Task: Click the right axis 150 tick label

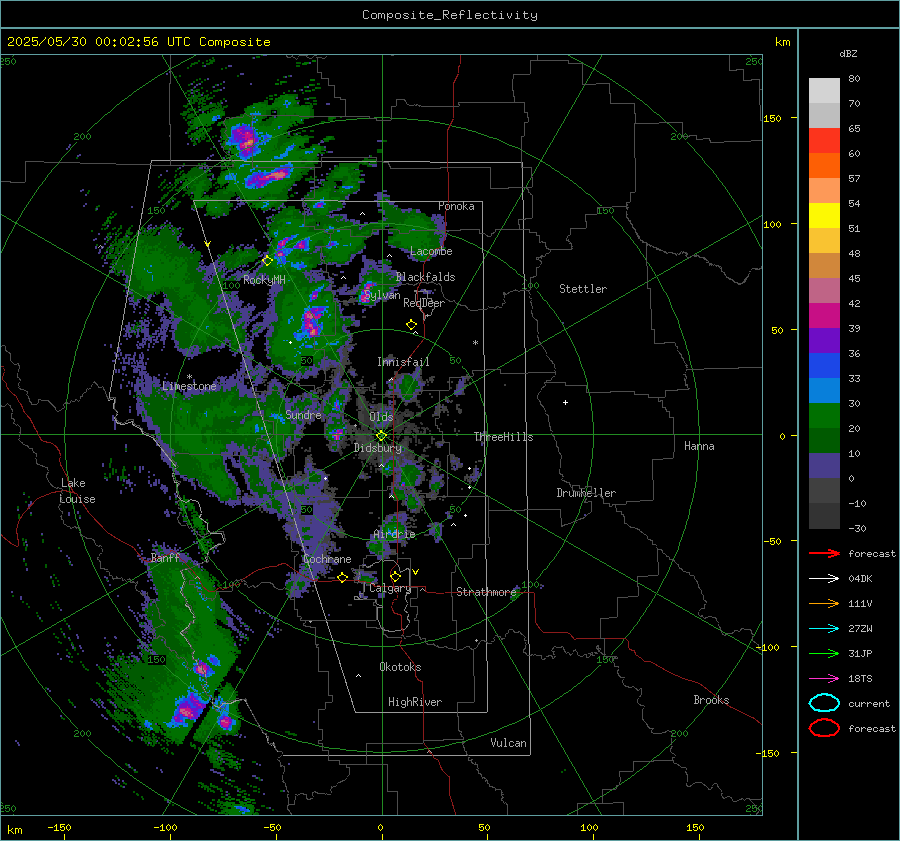Action: (x=772, y=118)
